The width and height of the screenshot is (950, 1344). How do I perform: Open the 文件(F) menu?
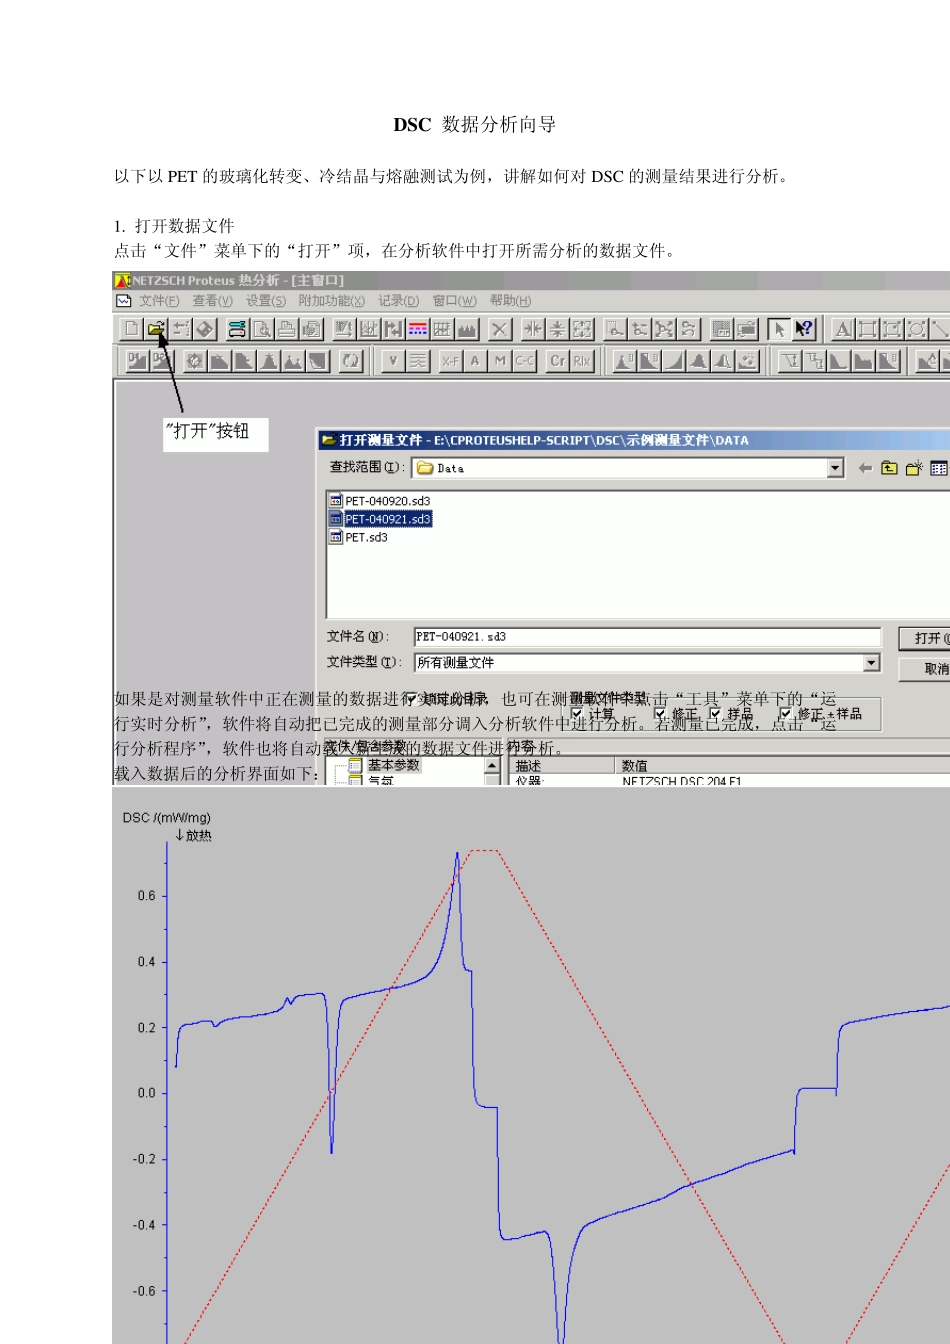(159, 300)
